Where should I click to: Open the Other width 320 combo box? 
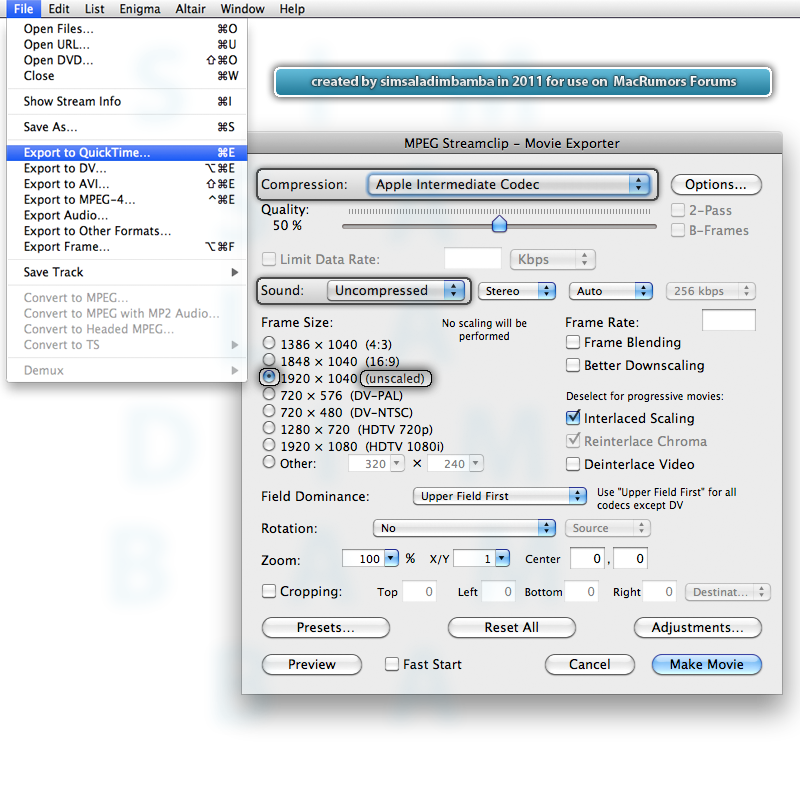tap(376, 463)
